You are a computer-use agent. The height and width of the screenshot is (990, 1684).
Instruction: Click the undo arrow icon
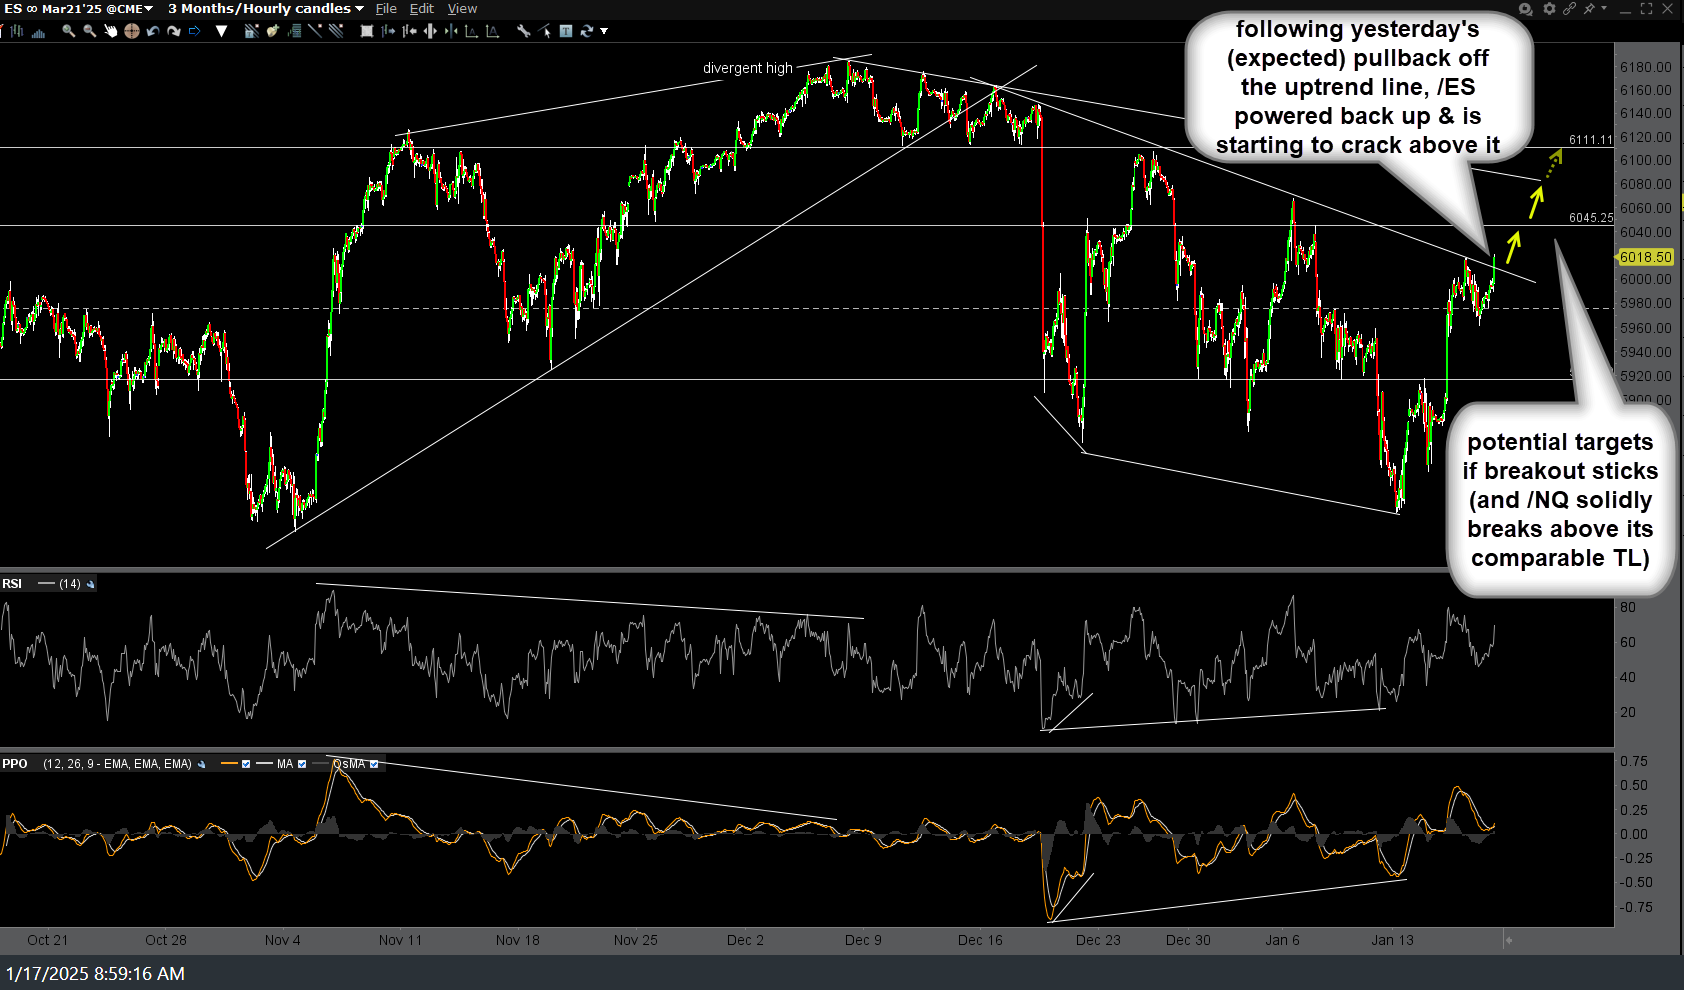click(x=152, y=31)
